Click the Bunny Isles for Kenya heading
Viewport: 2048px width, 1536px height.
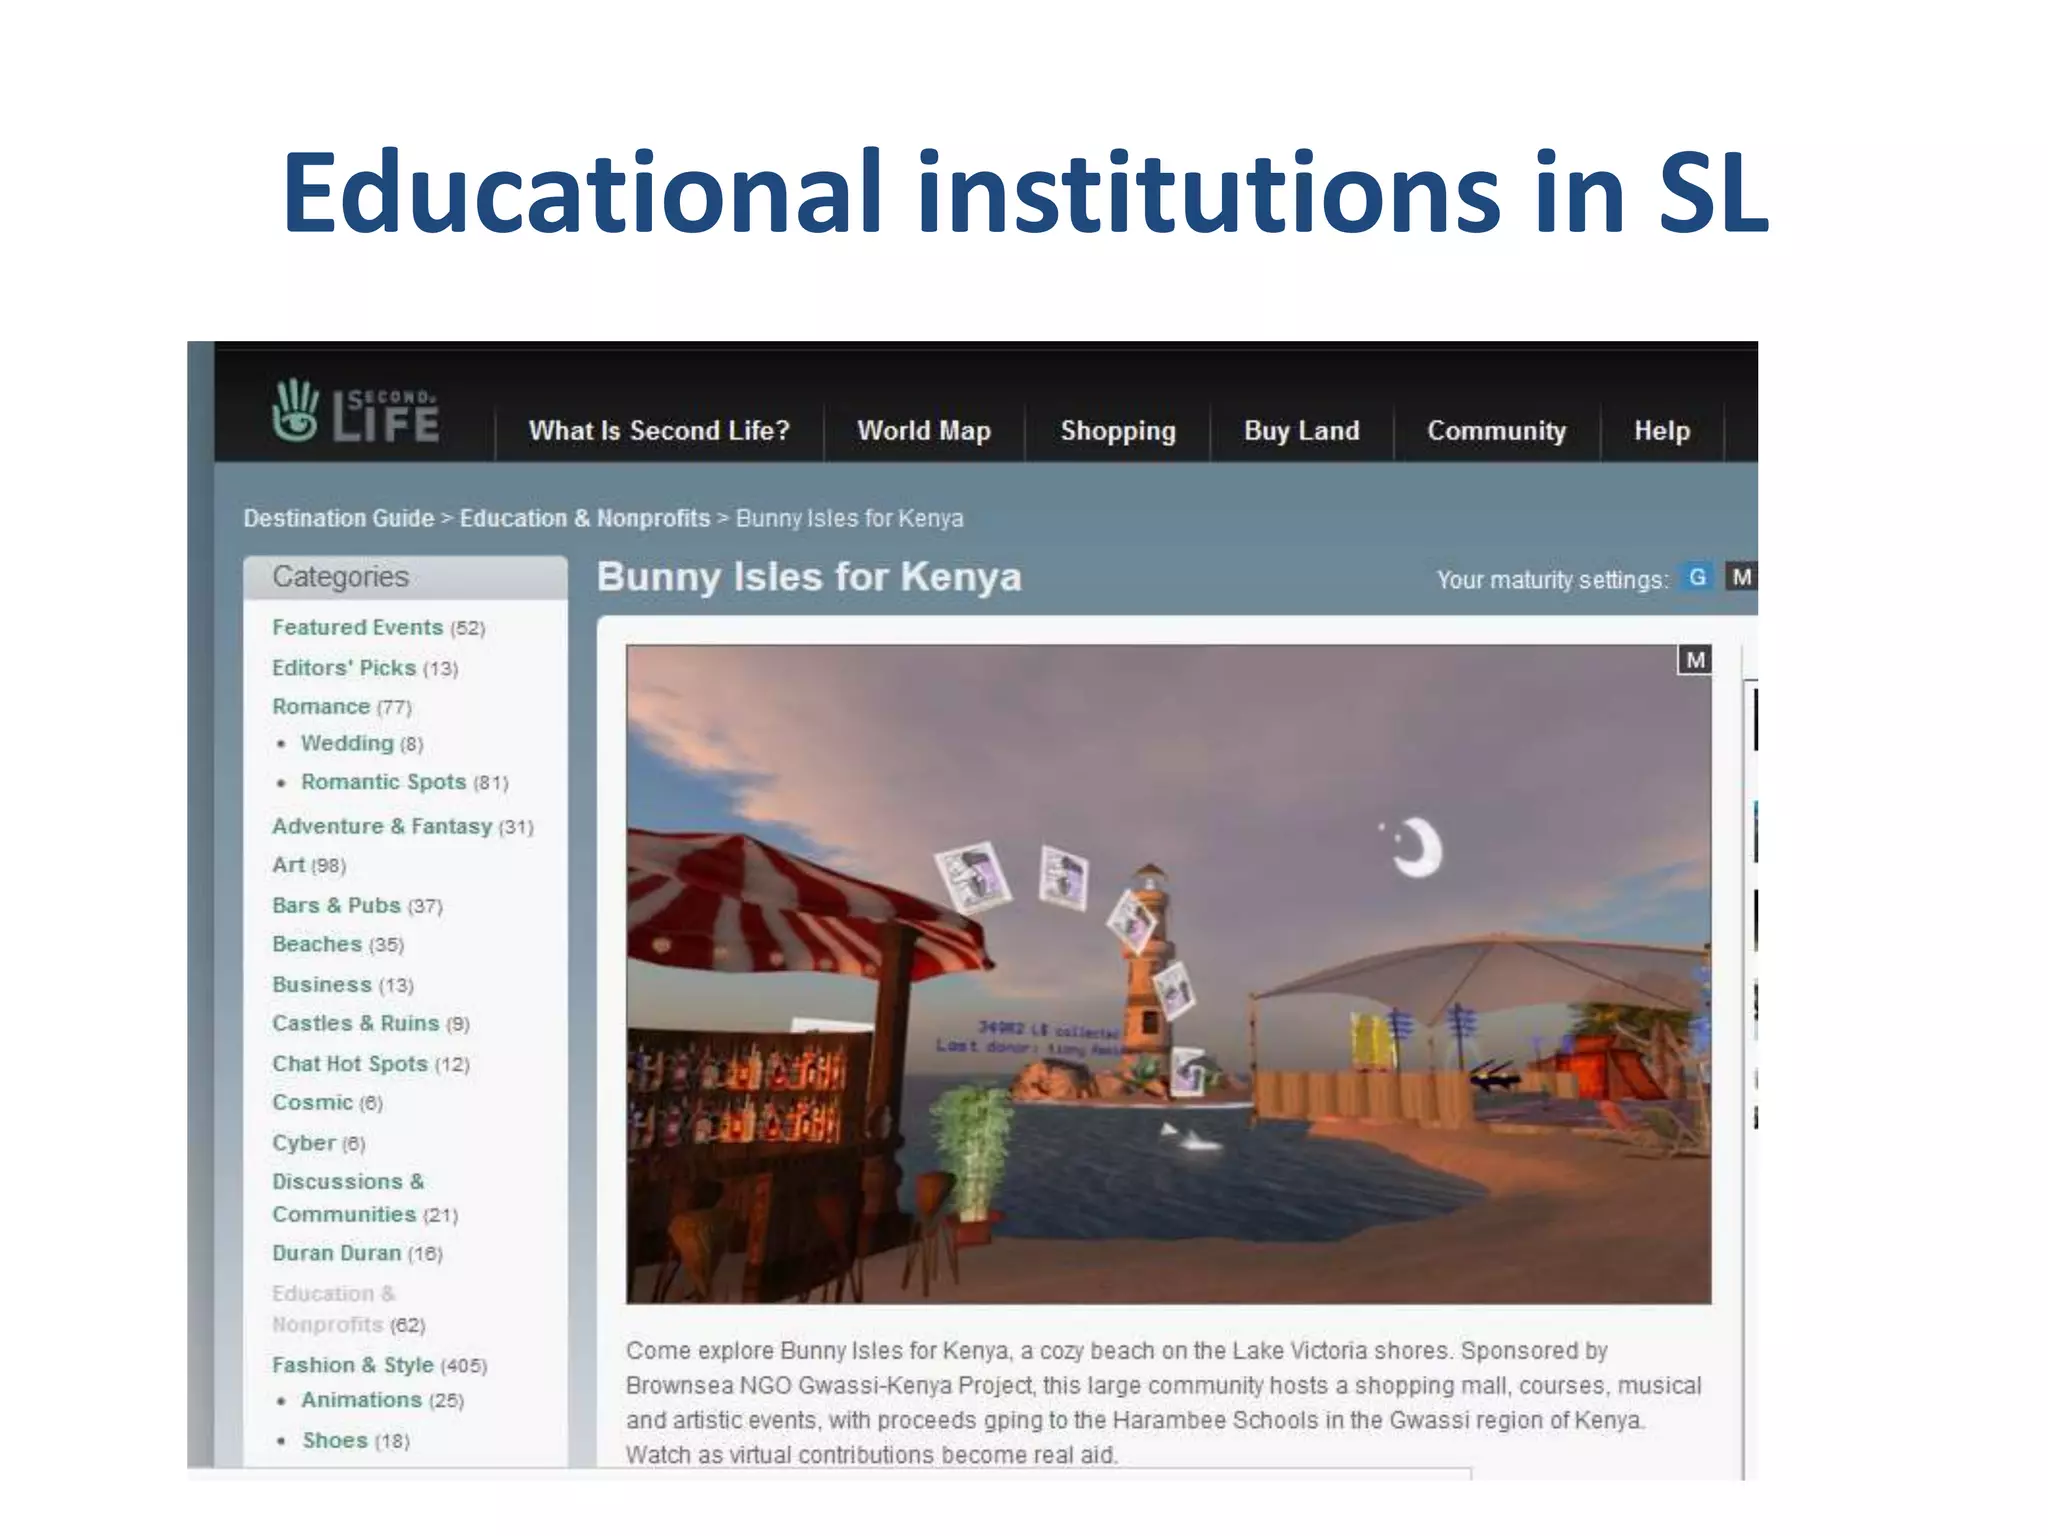[809, 577]
